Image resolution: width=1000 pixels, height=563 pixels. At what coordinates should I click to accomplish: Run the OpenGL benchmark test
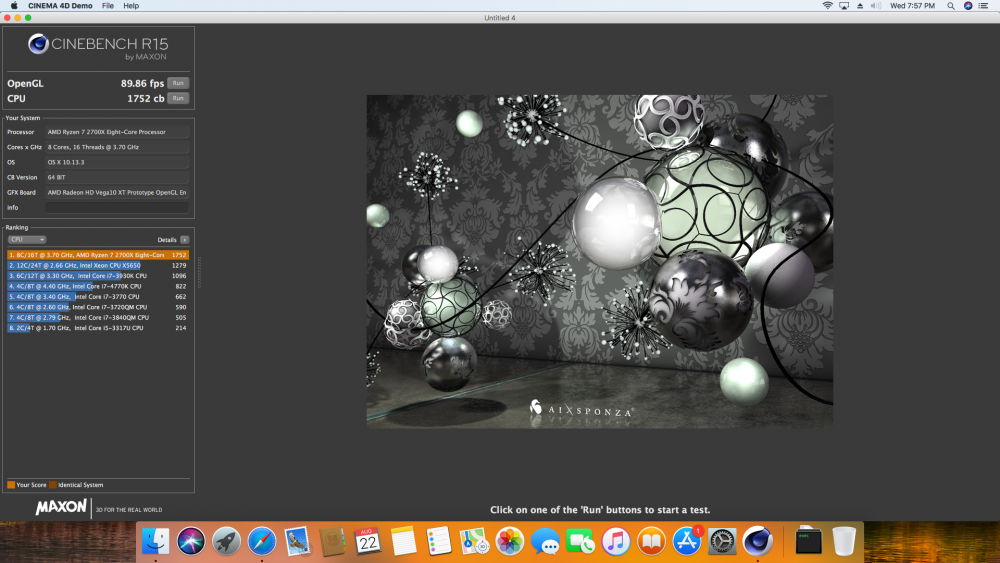[178, 83]
